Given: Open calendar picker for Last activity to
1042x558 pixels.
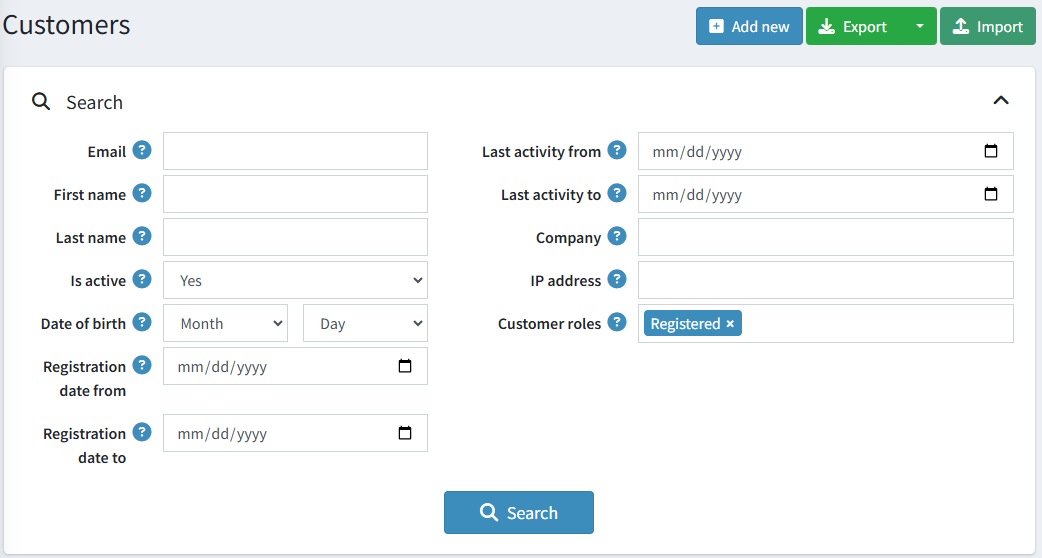Looking at the screenshot, I should 991,194.
